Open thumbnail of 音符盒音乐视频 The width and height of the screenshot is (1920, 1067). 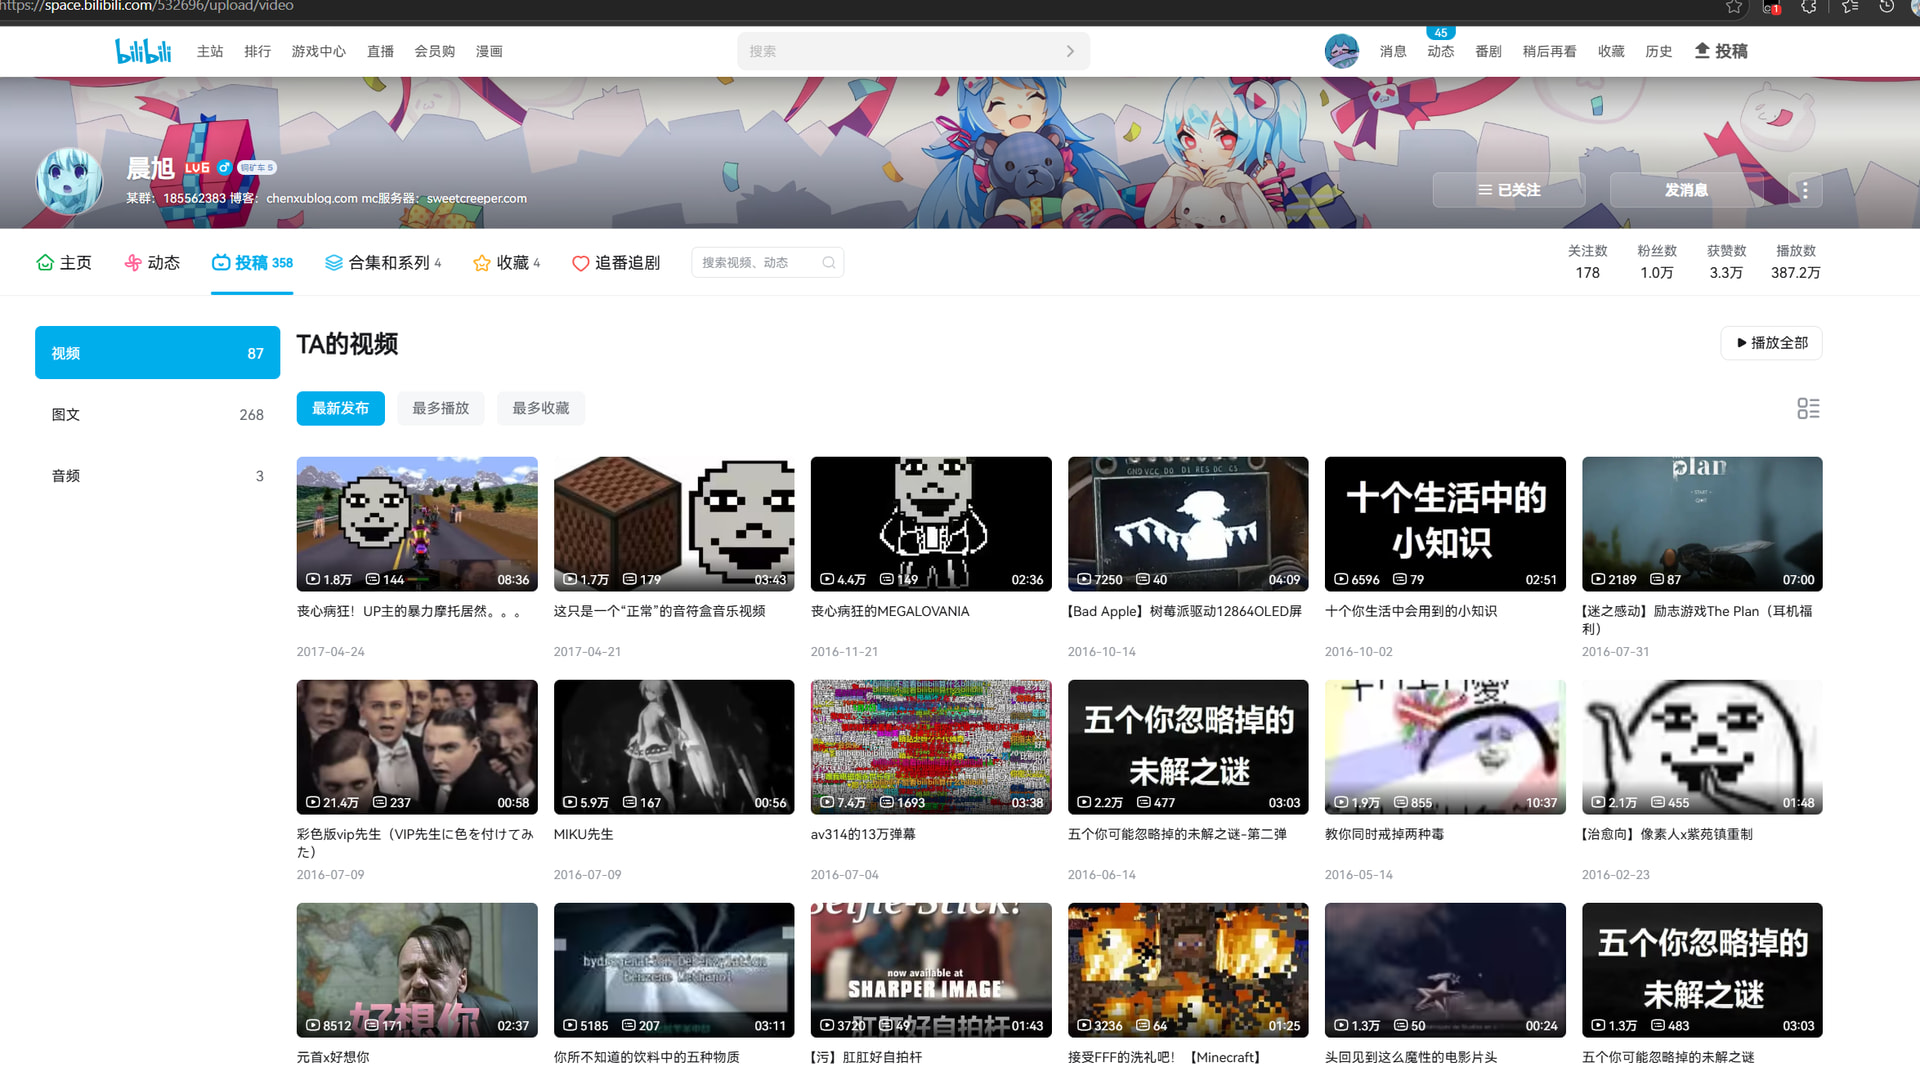click(674, 524)
